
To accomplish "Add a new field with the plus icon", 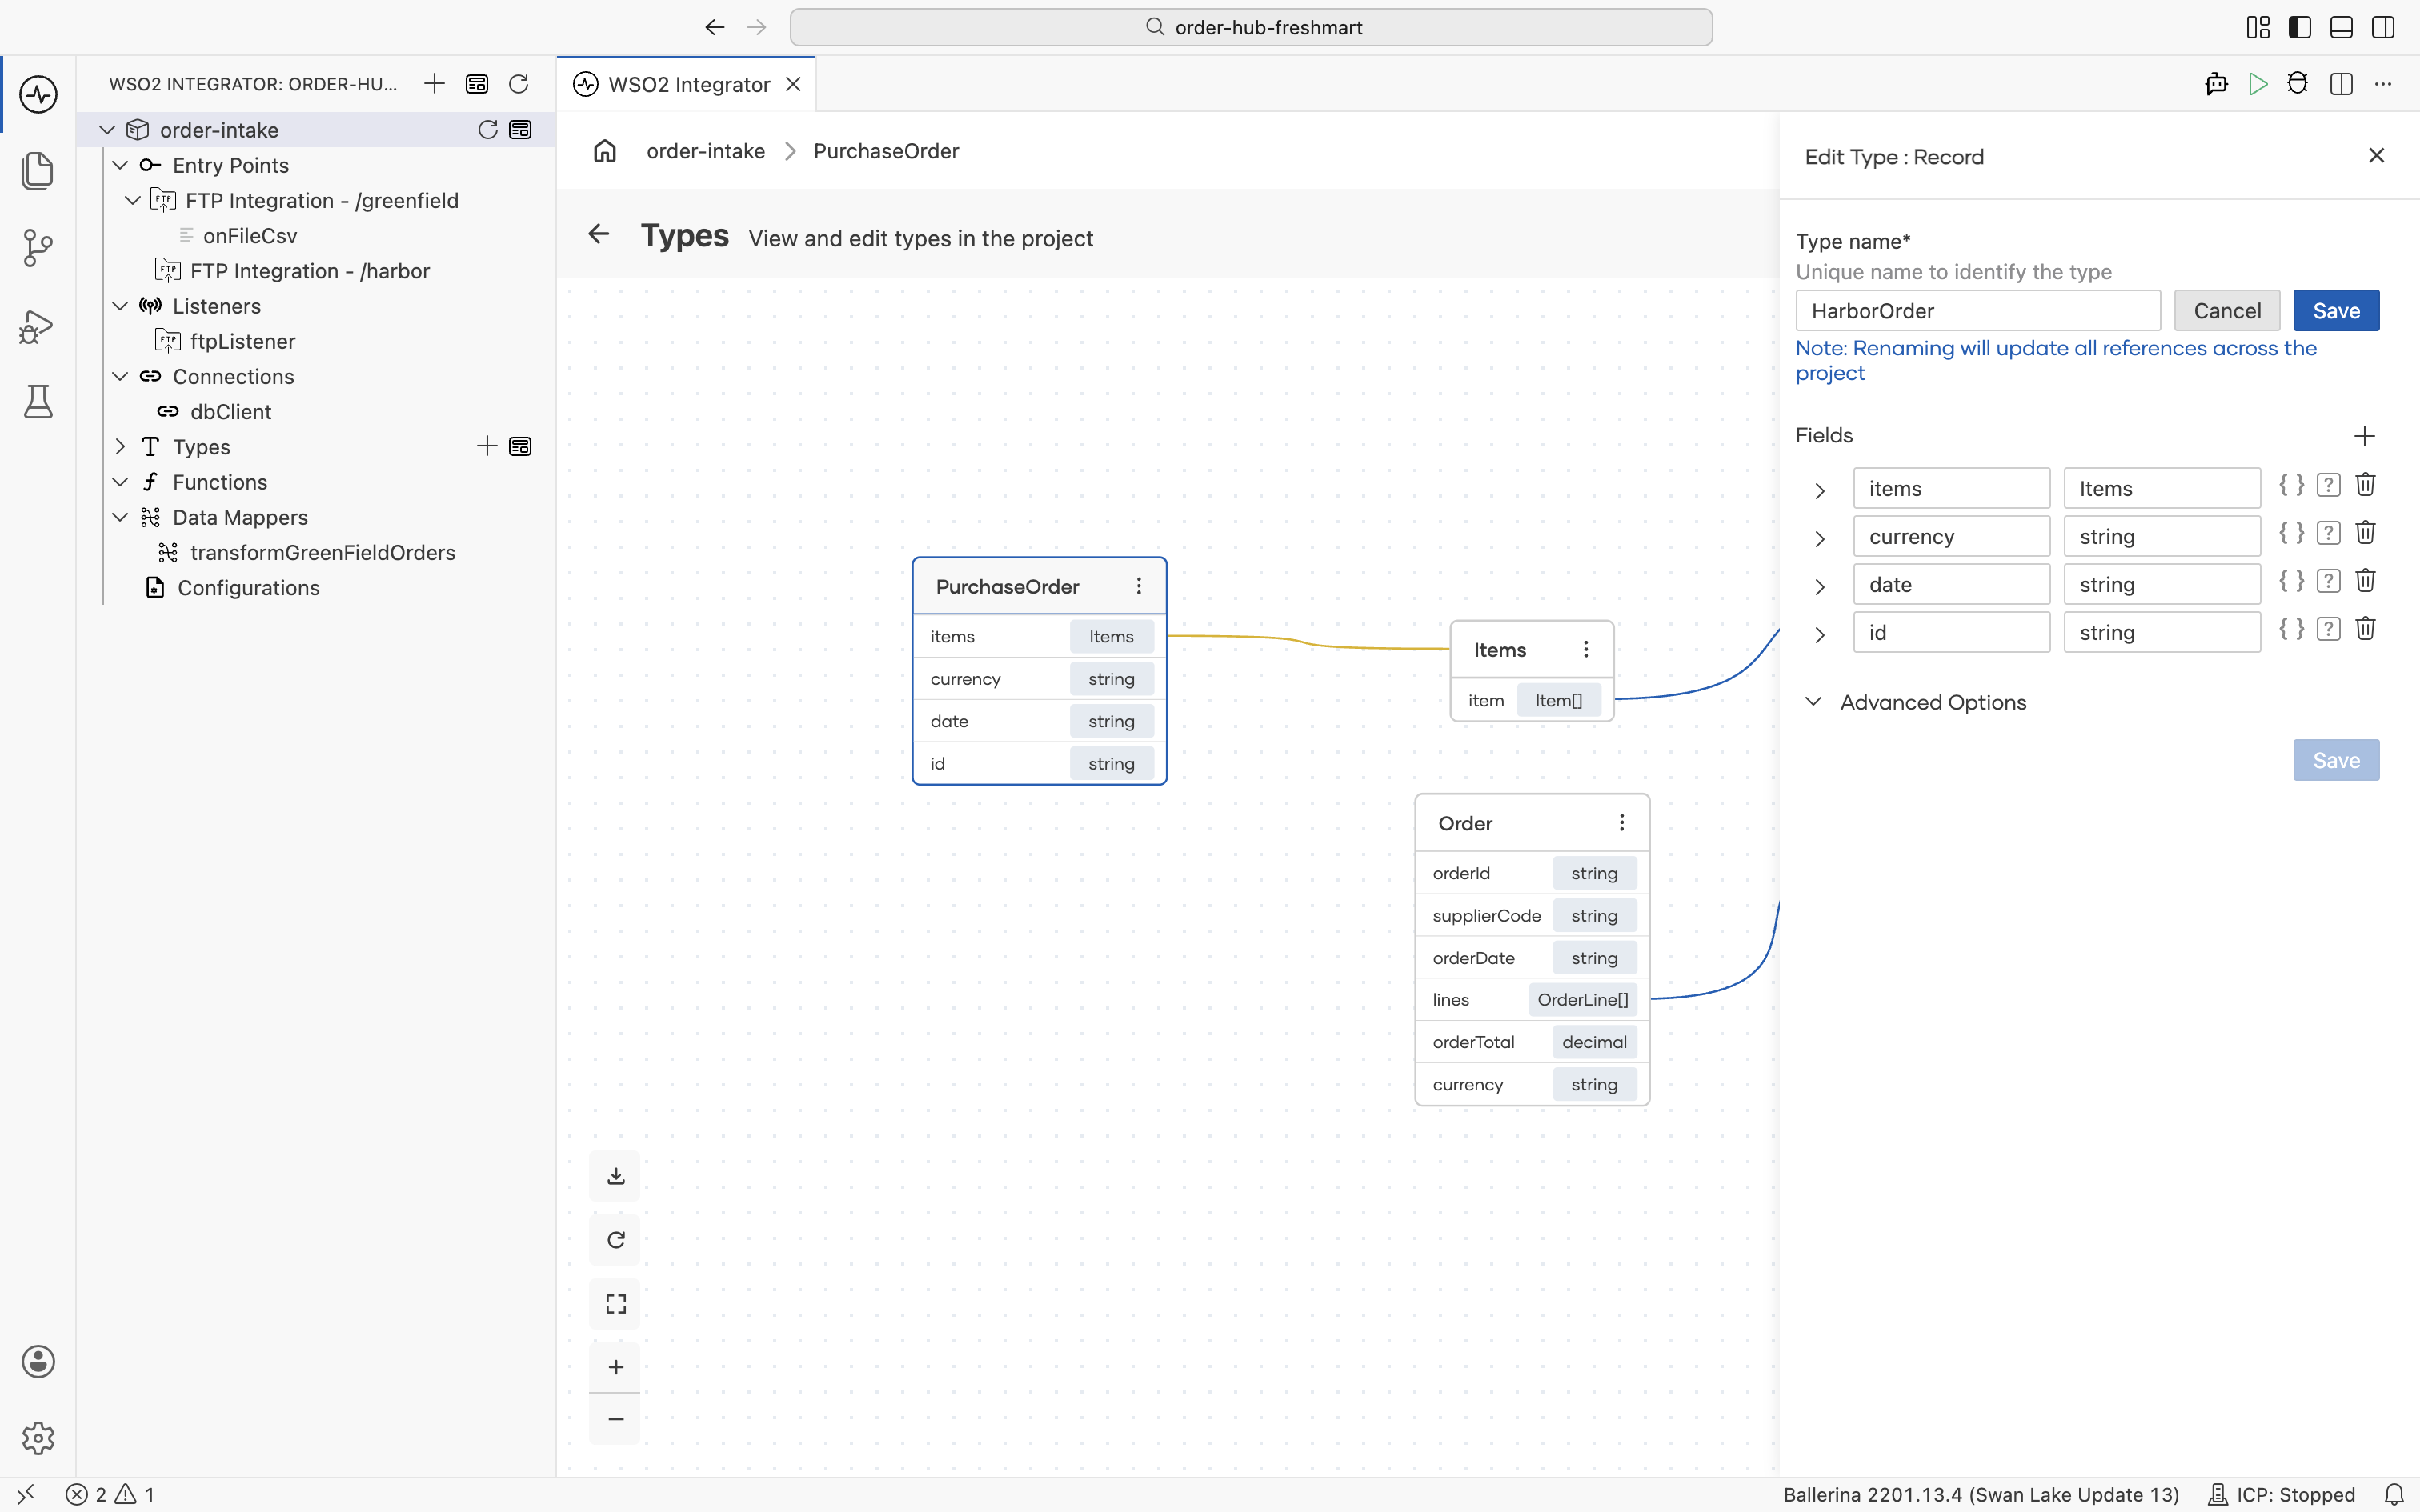I will pyautogui.click(x=2364, y=436).
